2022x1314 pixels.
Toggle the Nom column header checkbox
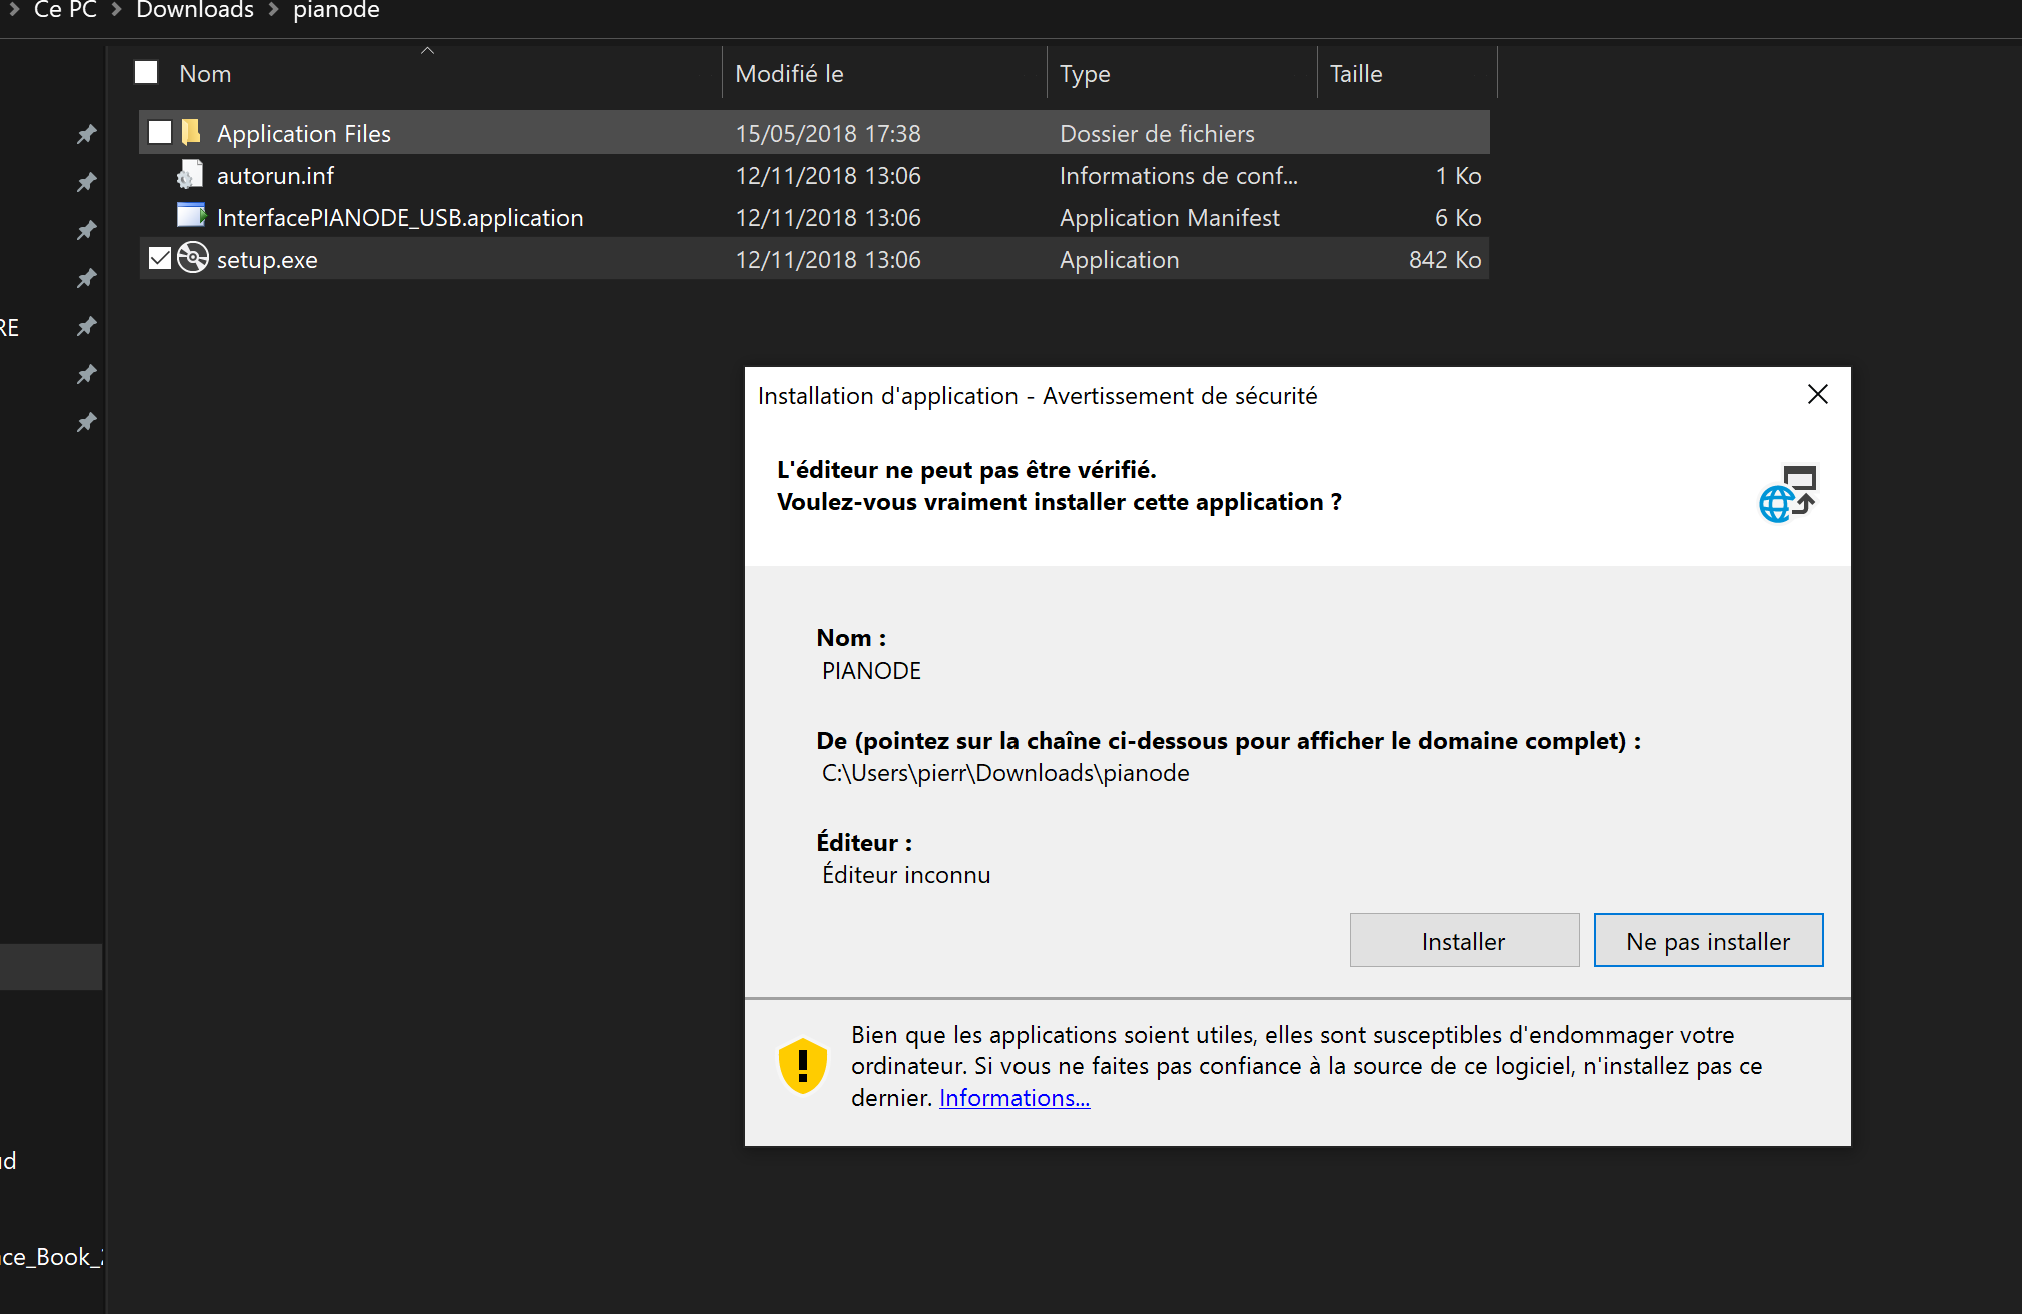point(146,74)
